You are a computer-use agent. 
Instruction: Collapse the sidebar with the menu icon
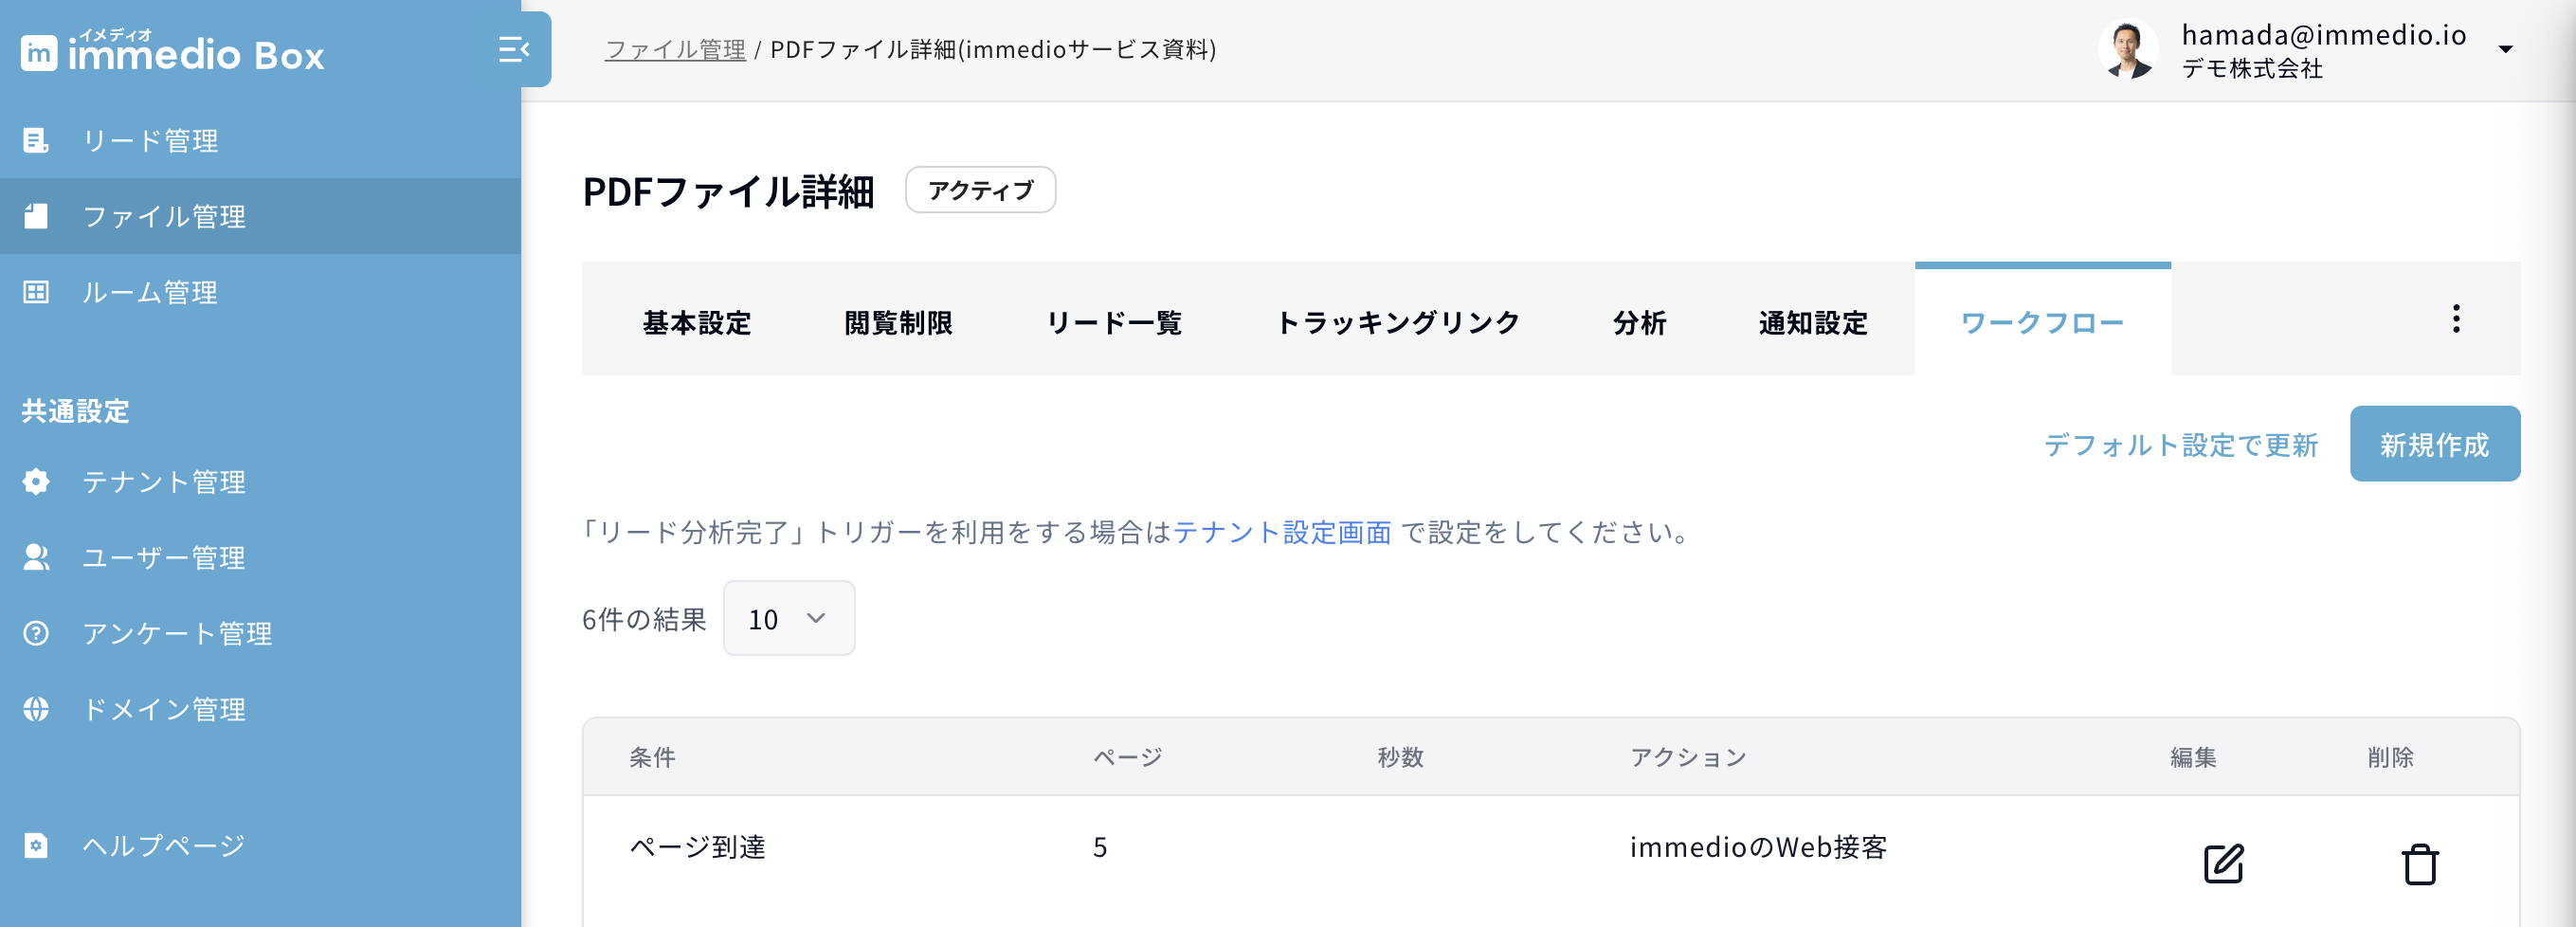point(514,49)
